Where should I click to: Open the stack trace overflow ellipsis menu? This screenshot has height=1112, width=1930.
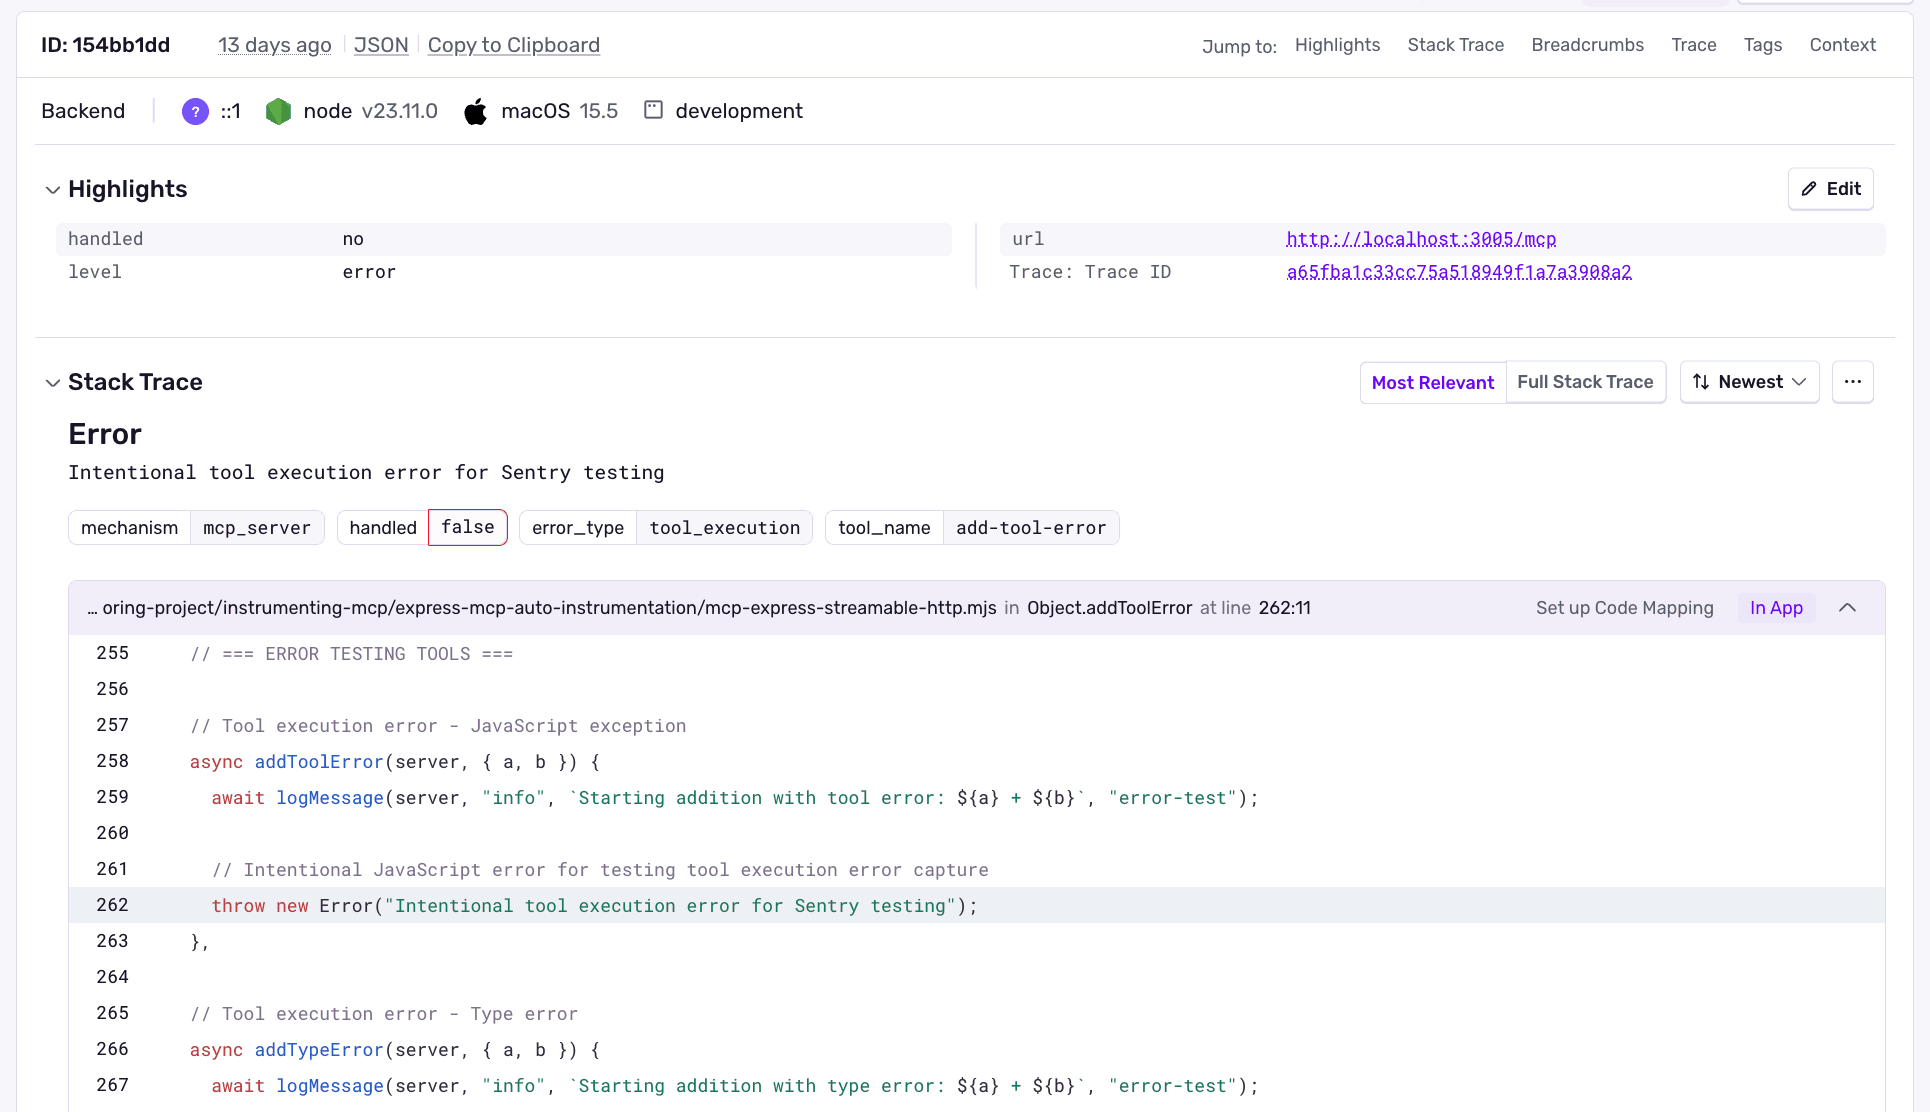click(x=1853, y=381)
